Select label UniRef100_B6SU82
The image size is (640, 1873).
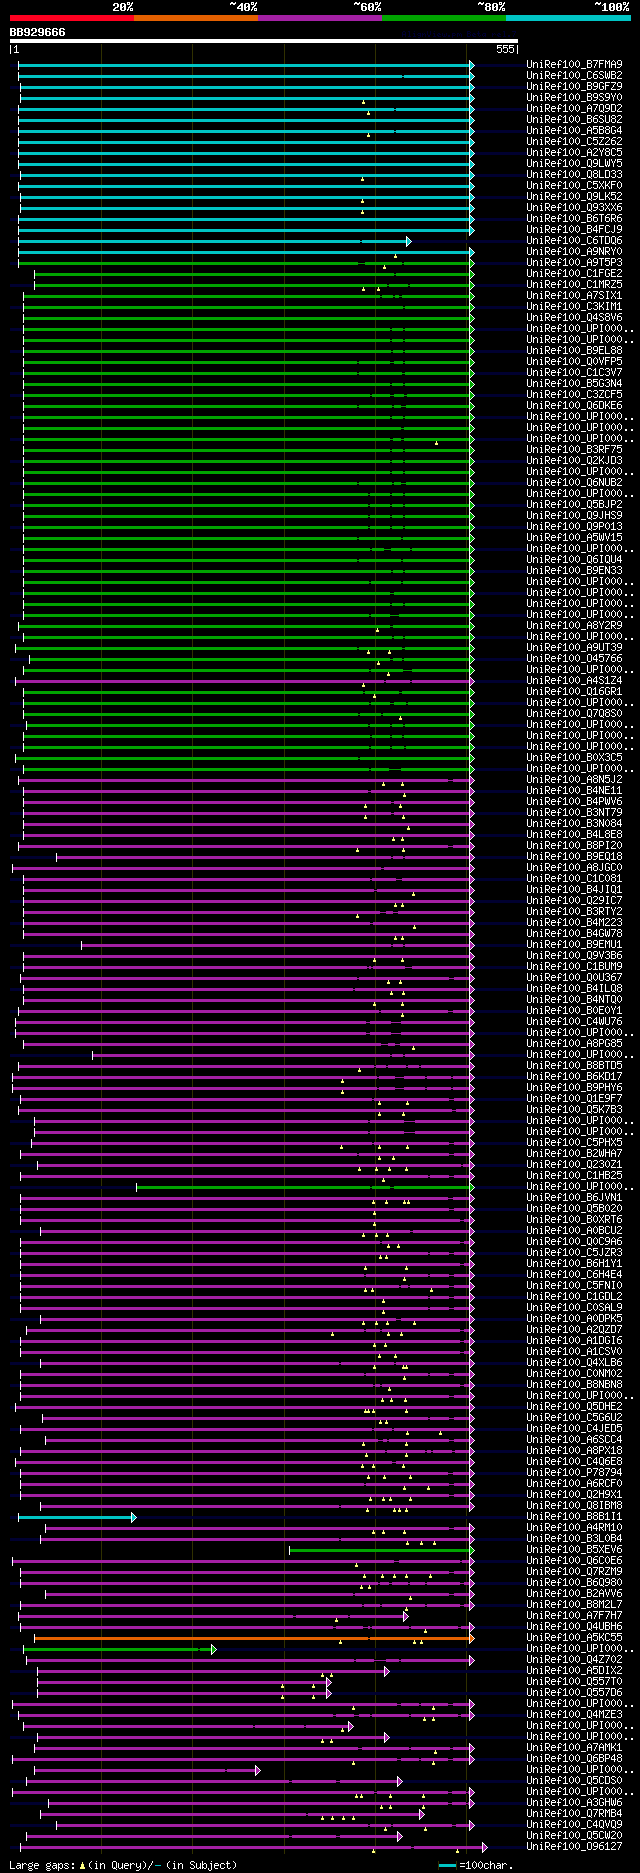click(574, 120)
